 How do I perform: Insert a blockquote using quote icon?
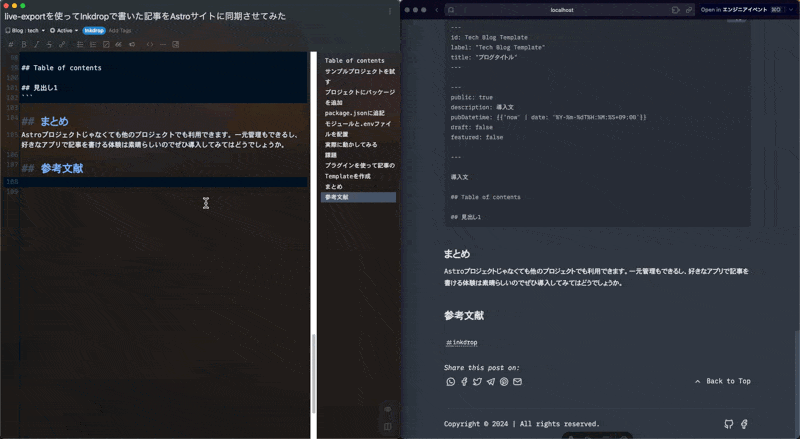coord(118,44)
